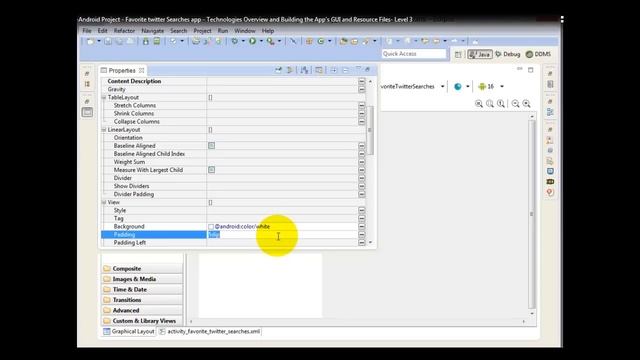Open browse button for Style row
This screenshot has height=360, width=640.
(362, 210)
